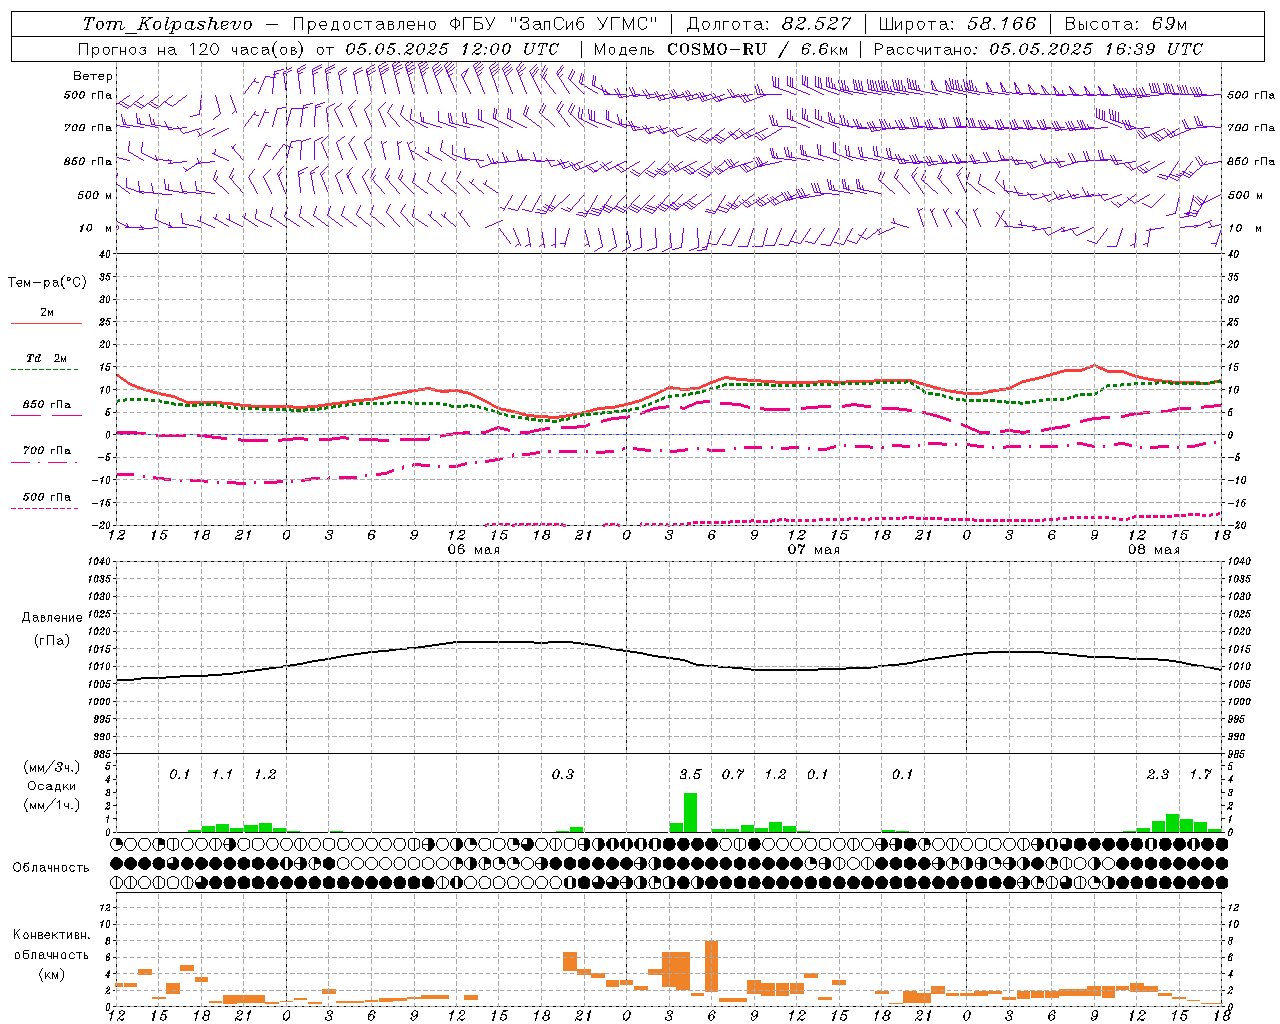Click the elevation label Высота: 69м
The width and height of the screenshot is (1280, 1024).
coord(1125,24)
